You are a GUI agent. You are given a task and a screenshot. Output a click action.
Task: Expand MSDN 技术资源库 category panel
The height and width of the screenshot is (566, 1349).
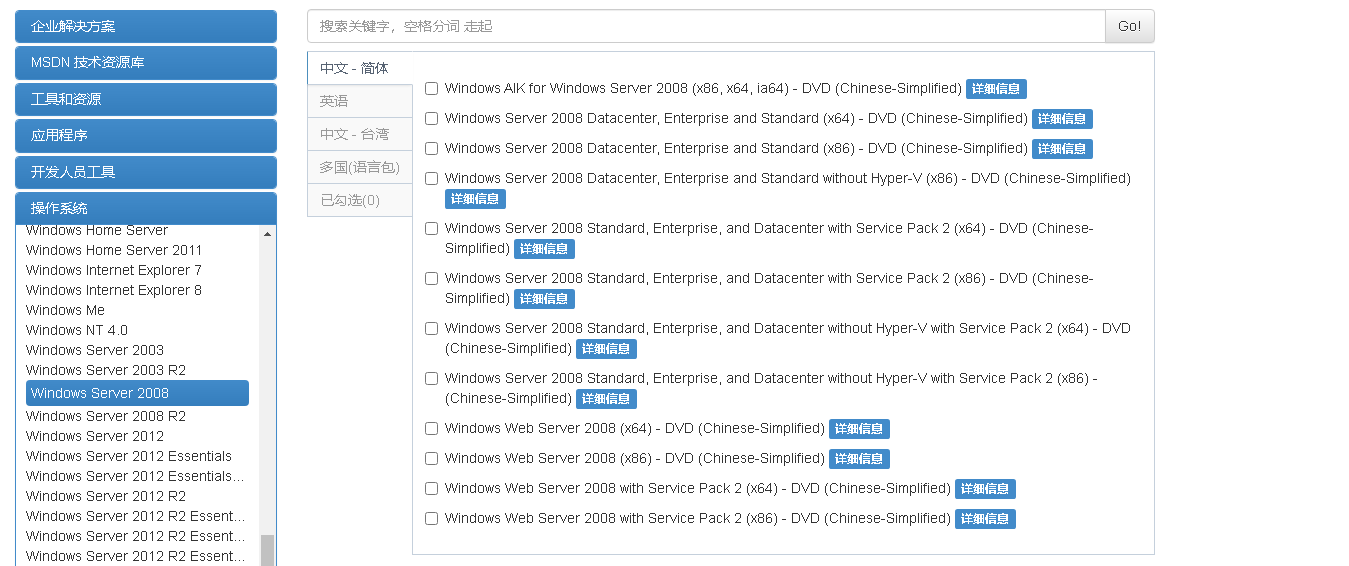146,62
